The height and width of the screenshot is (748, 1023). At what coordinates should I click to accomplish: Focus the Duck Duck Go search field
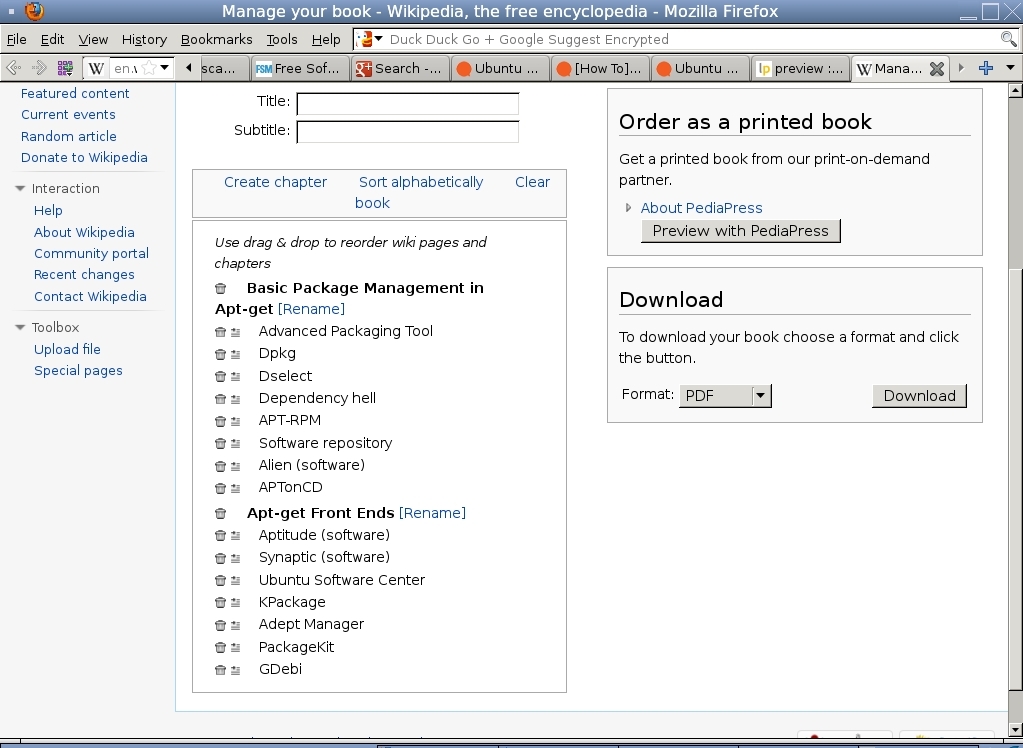pos(693,40)
